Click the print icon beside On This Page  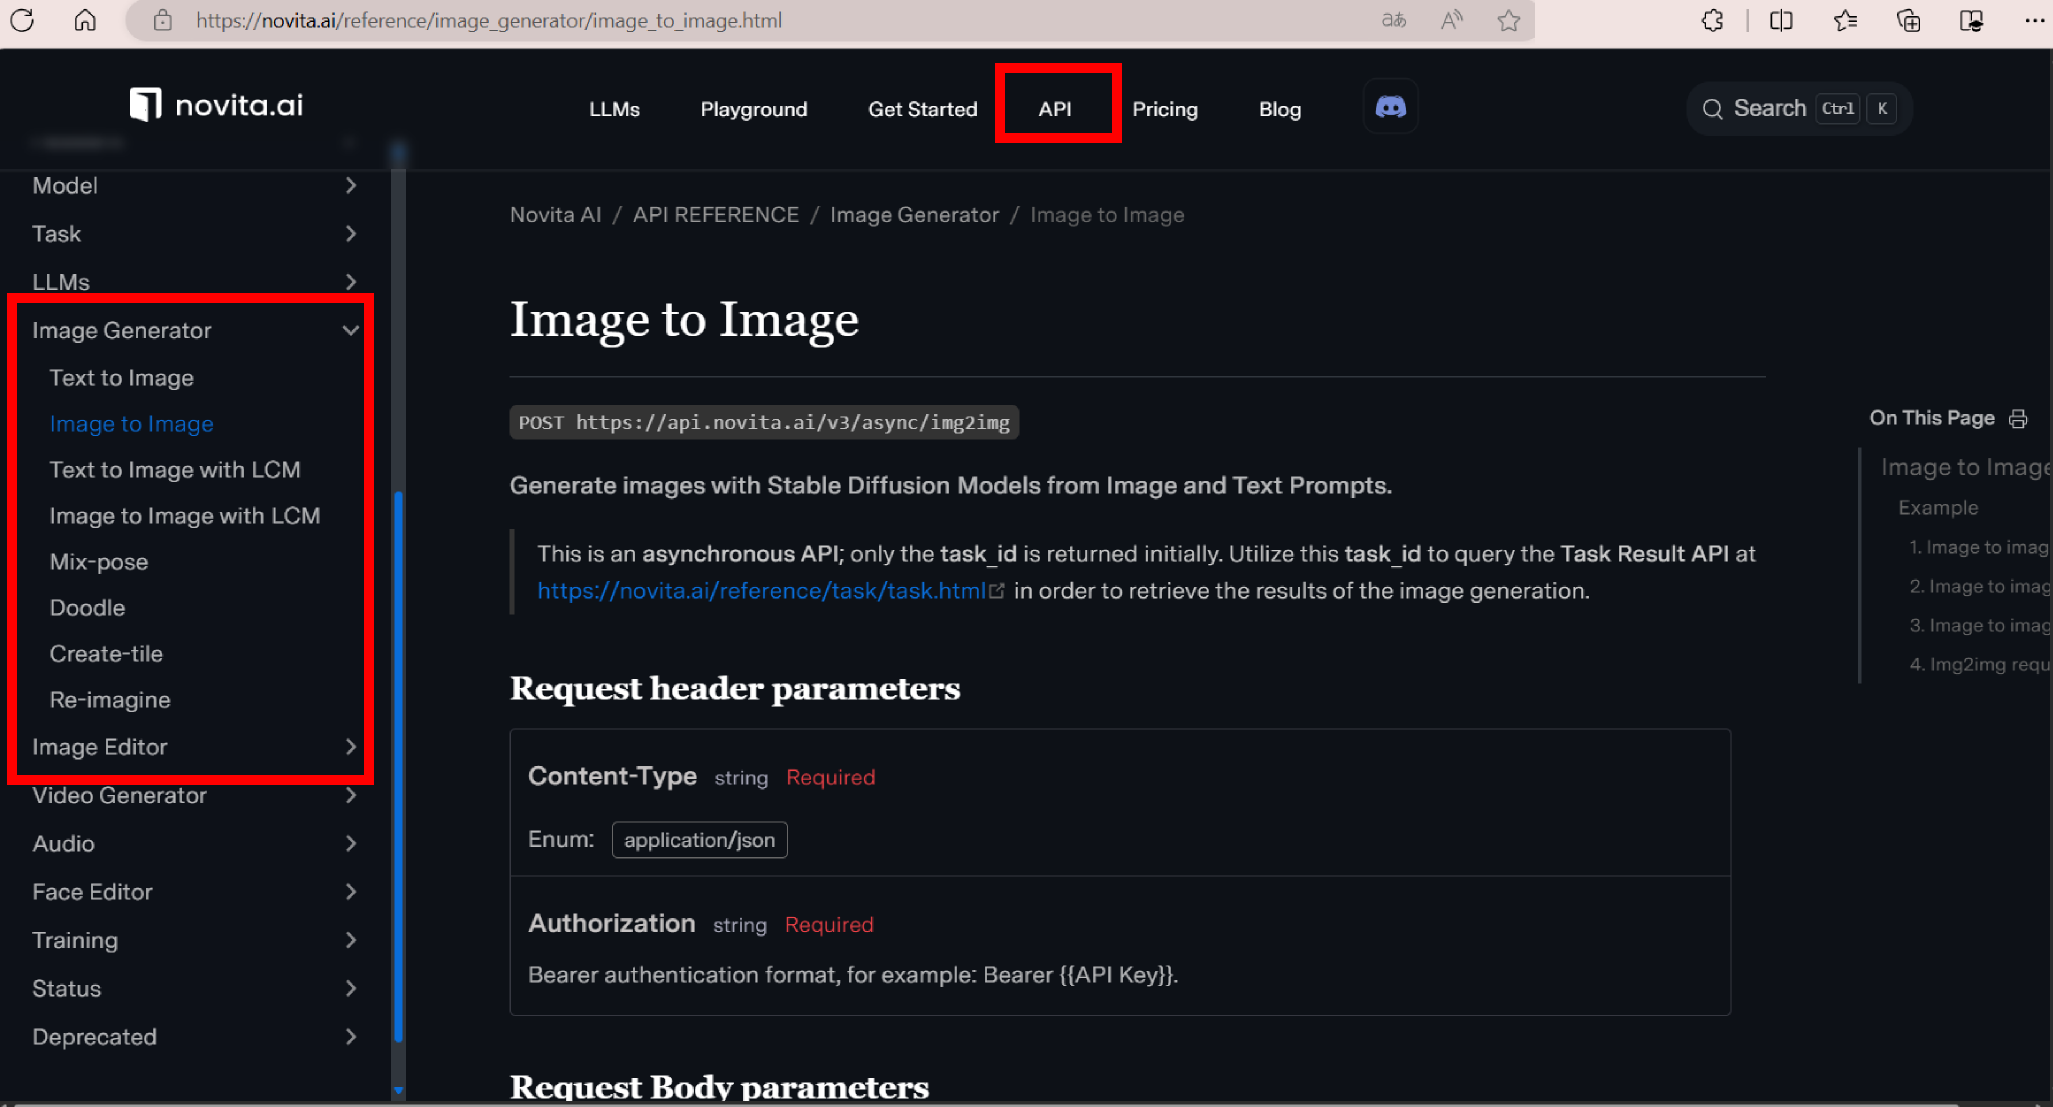pos(2018,418)
